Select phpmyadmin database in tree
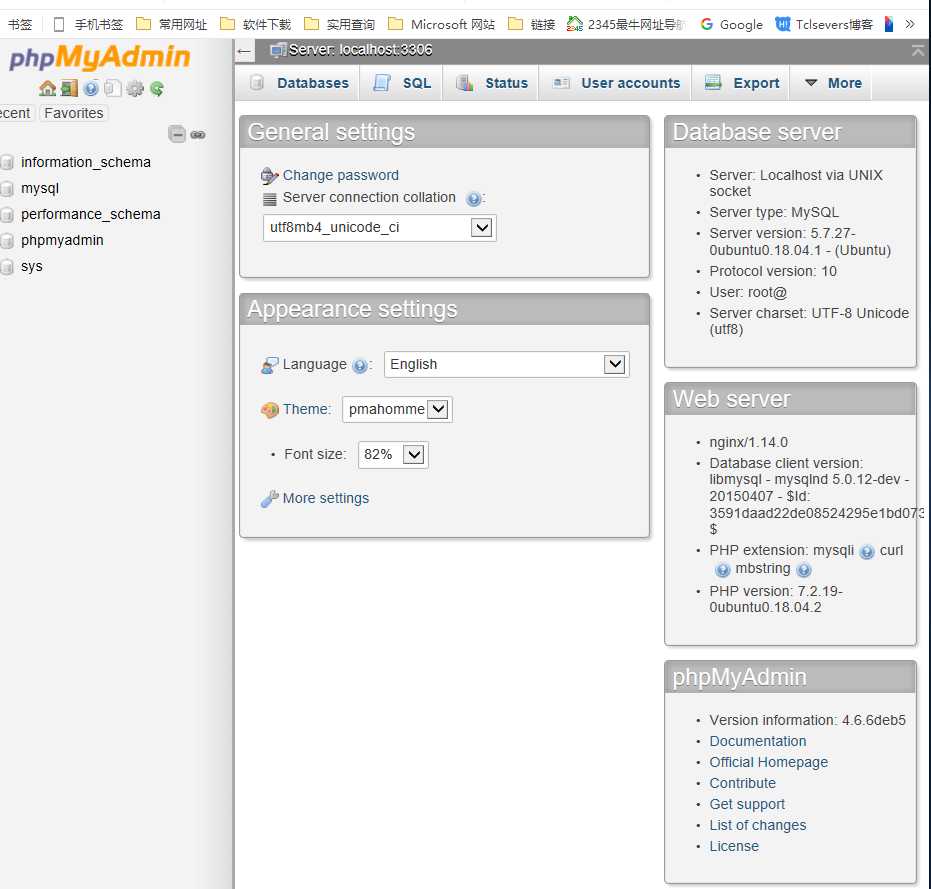This screenshot has height=889, width=931. [x=62, y=241]
